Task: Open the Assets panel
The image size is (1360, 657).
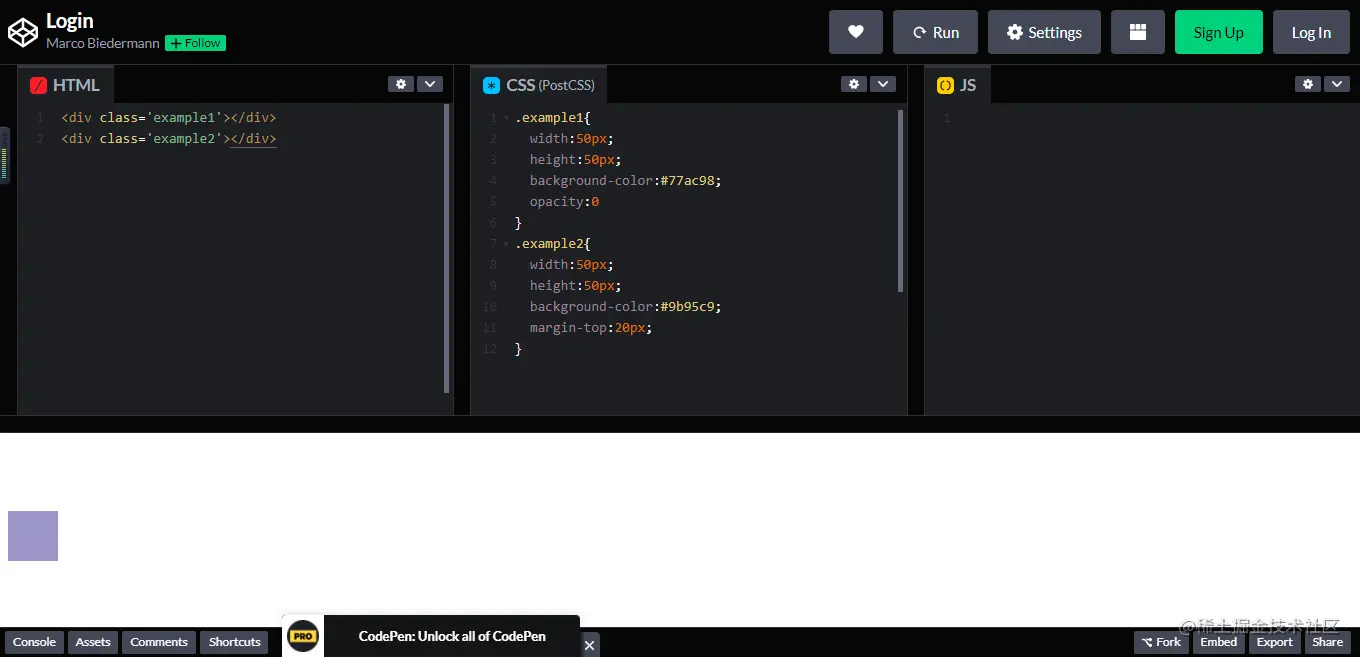Action: [x=93, y=642]
